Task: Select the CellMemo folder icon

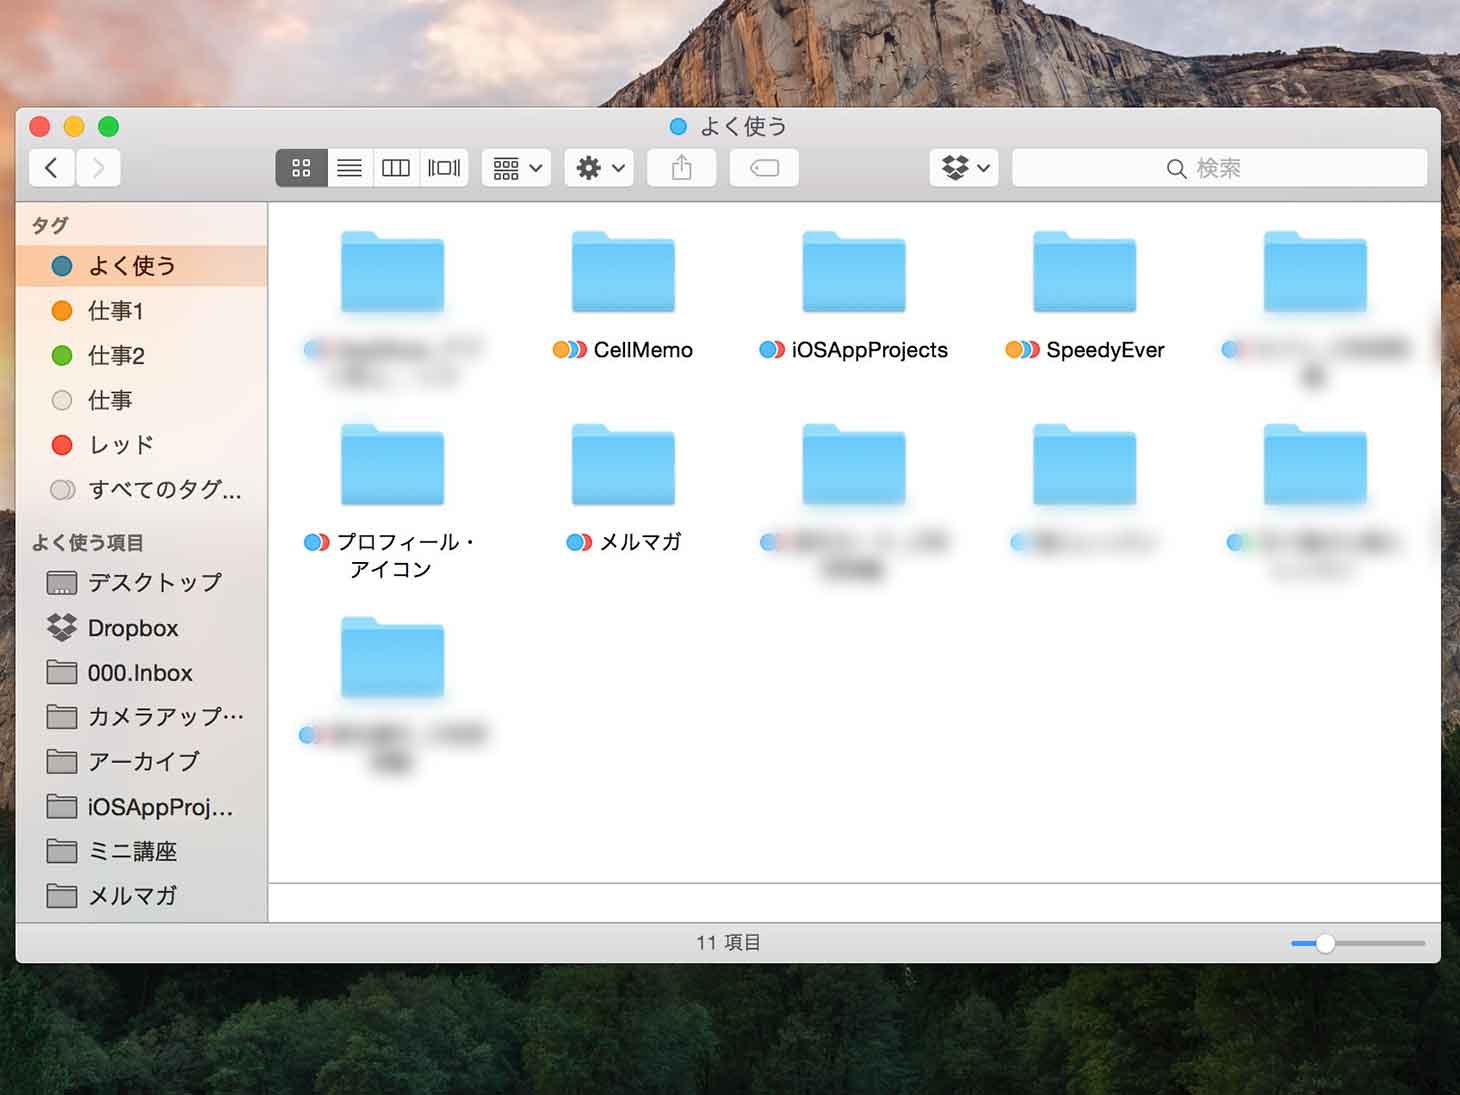Action: tap(623, 272)
